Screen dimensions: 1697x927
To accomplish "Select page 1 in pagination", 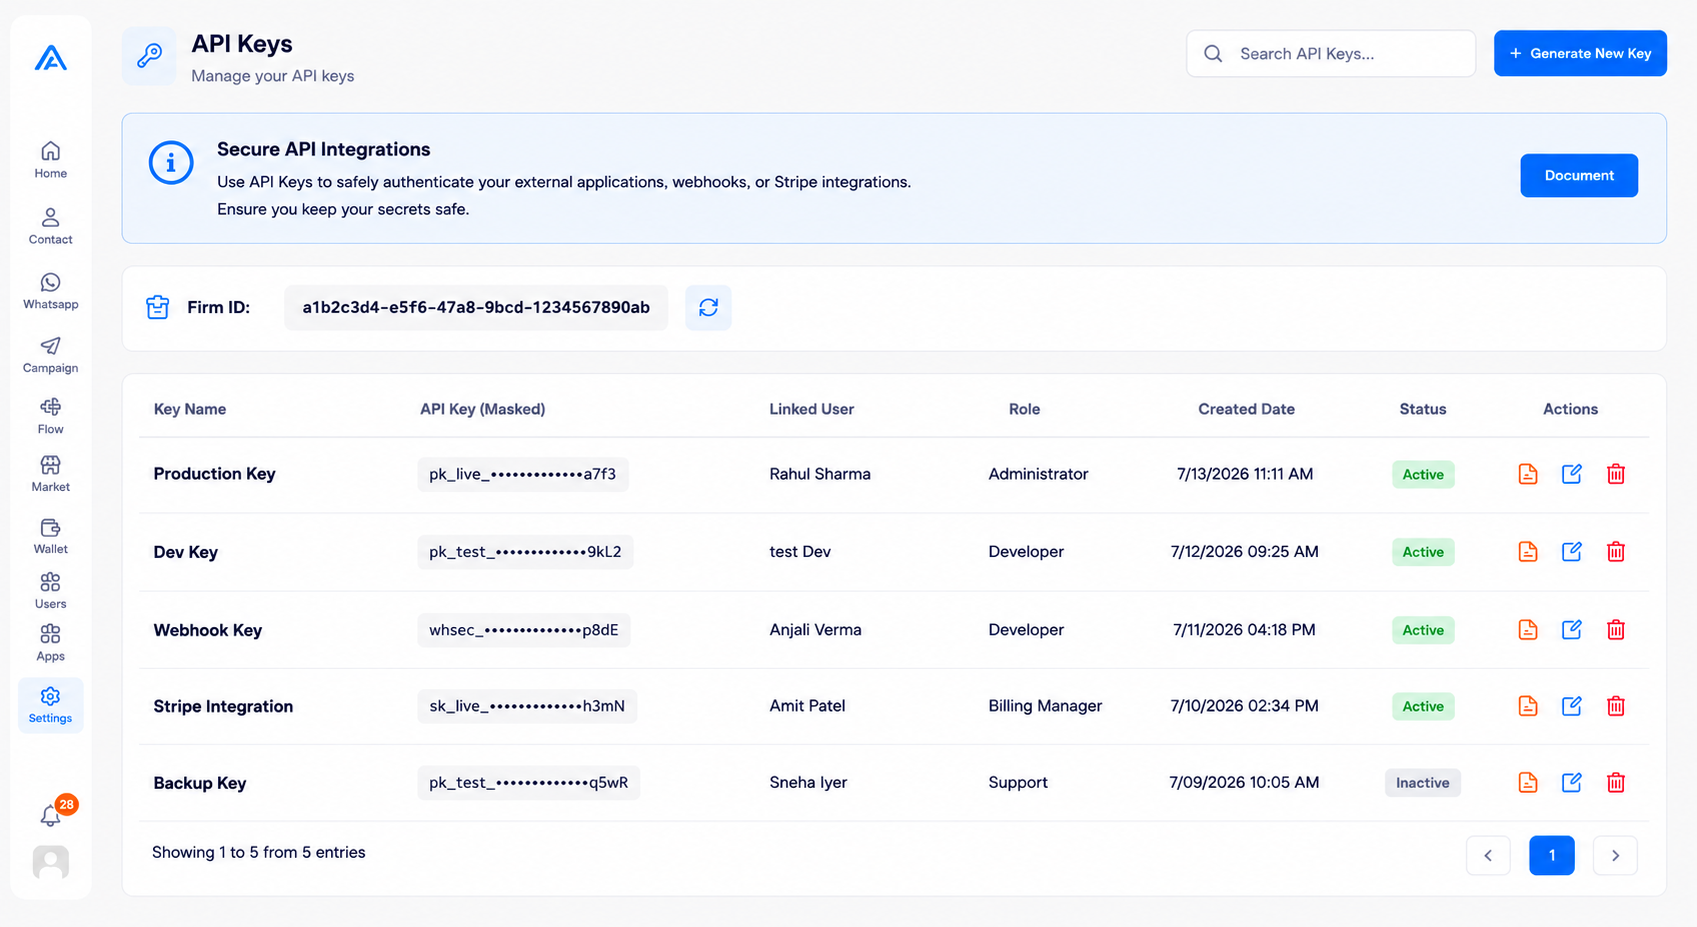I will [1552, 855].
